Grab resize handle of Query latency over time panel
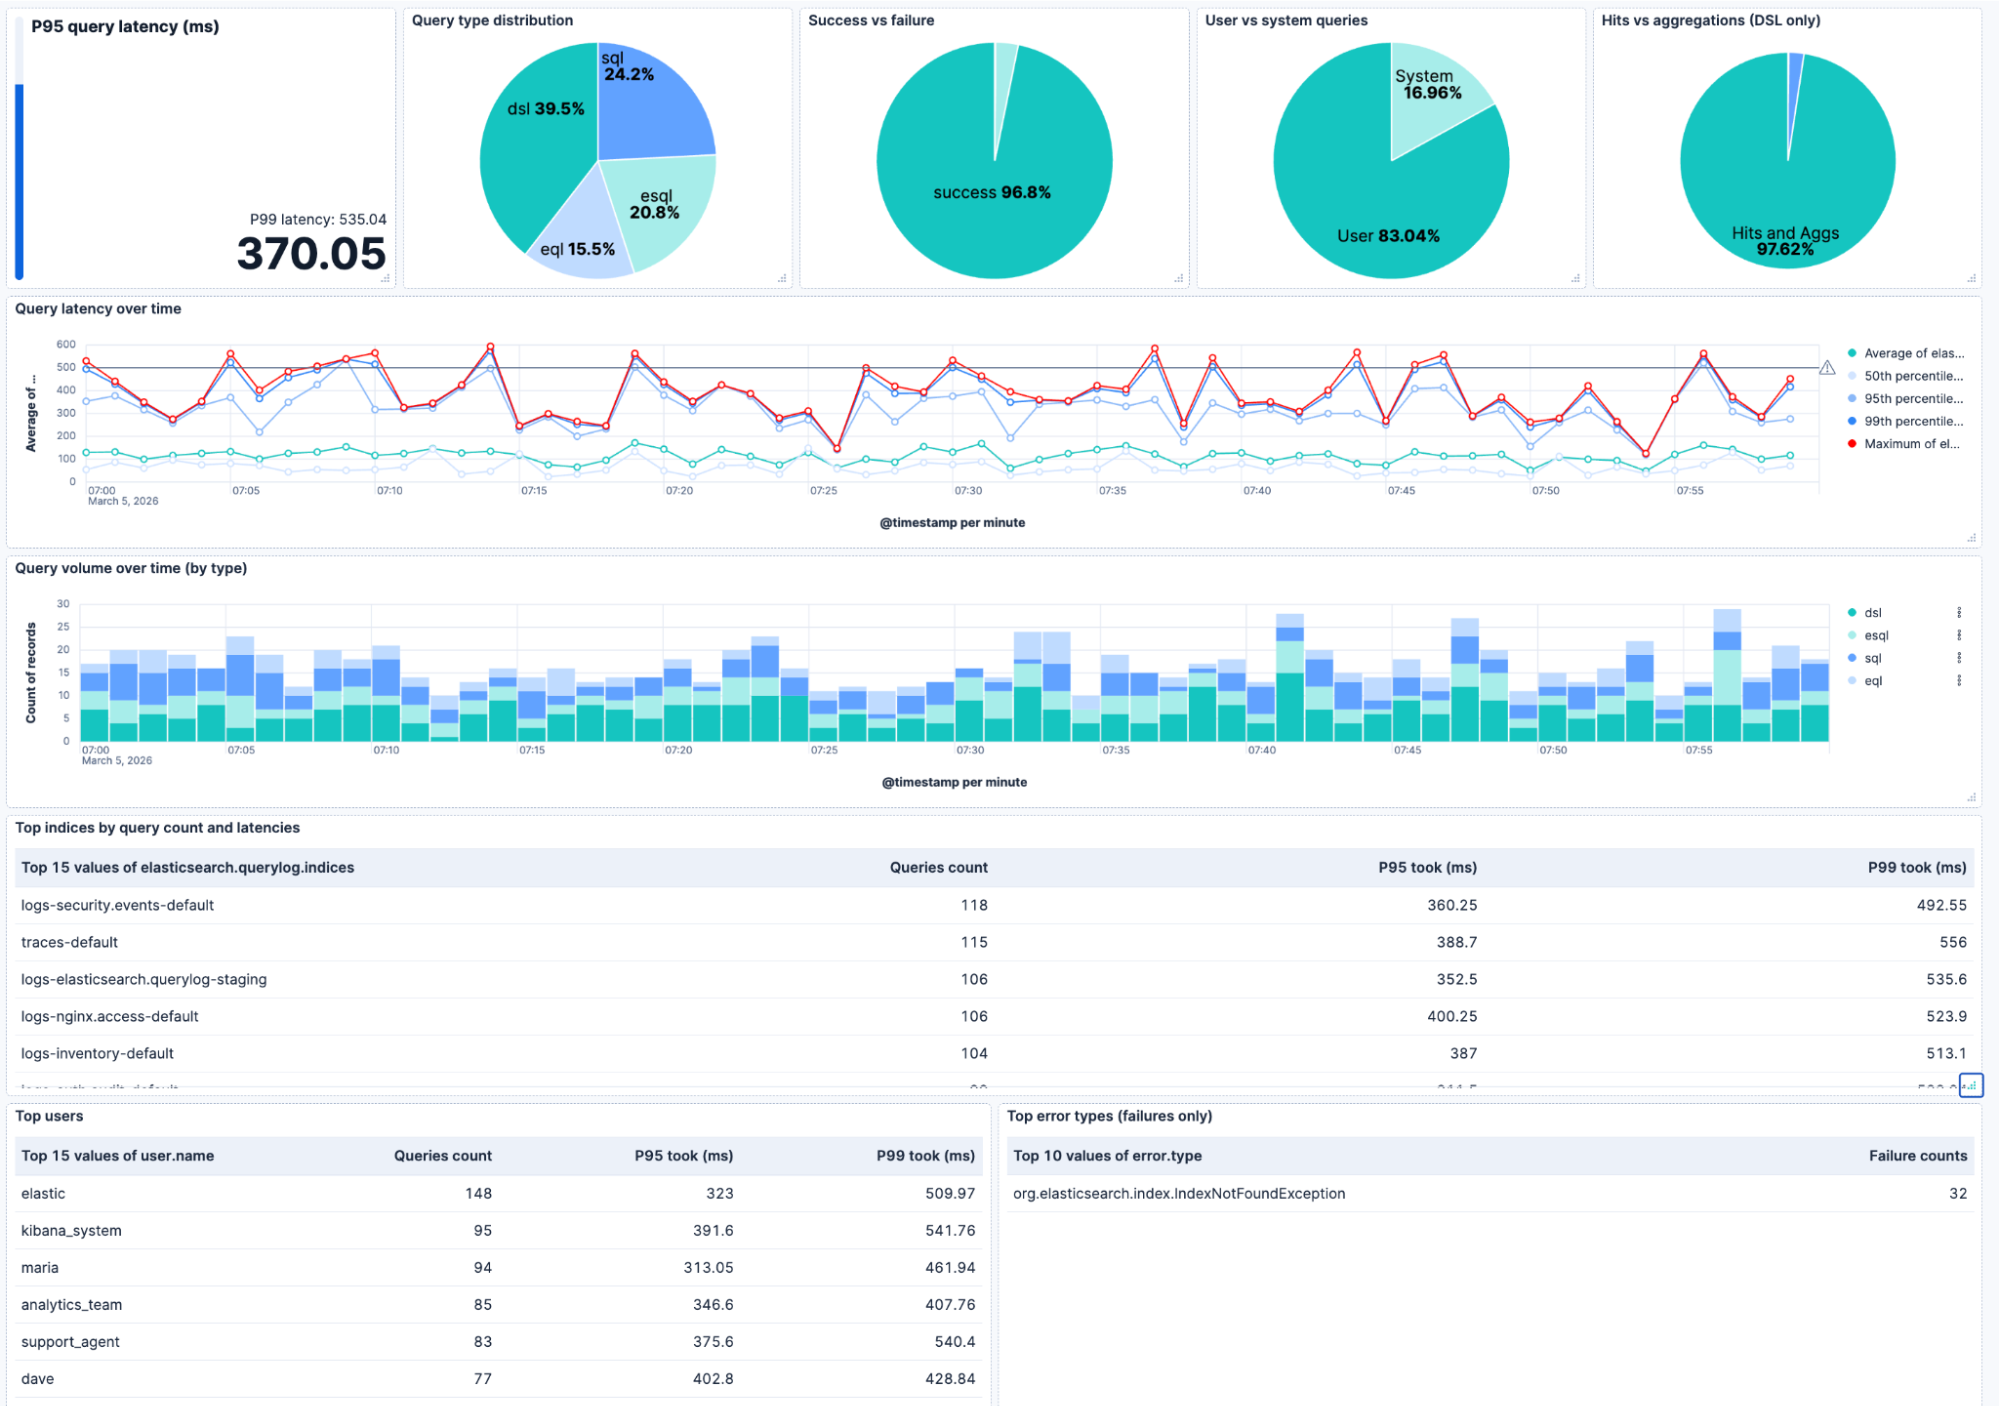The height and width of the screenshot is (1406, 1999). click(x=1971, y=538)
